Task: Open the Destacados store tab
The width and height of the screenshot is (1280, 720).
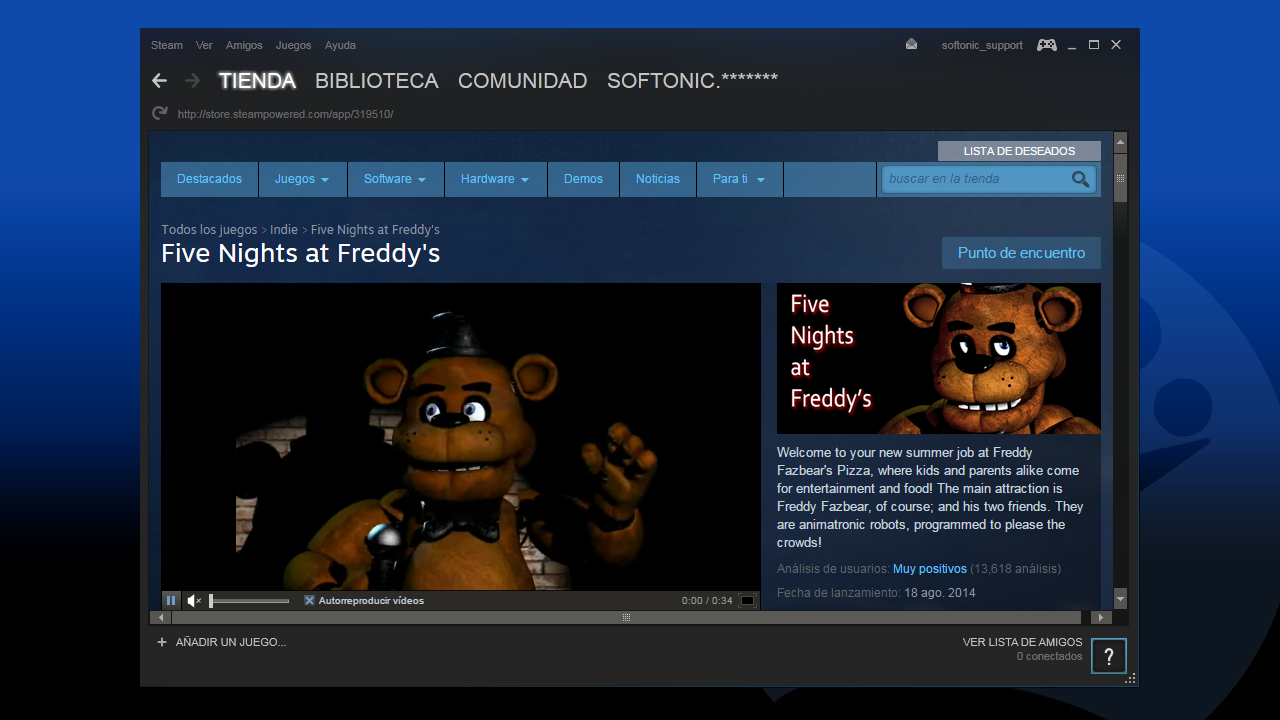Action: [x=209, y=179]
